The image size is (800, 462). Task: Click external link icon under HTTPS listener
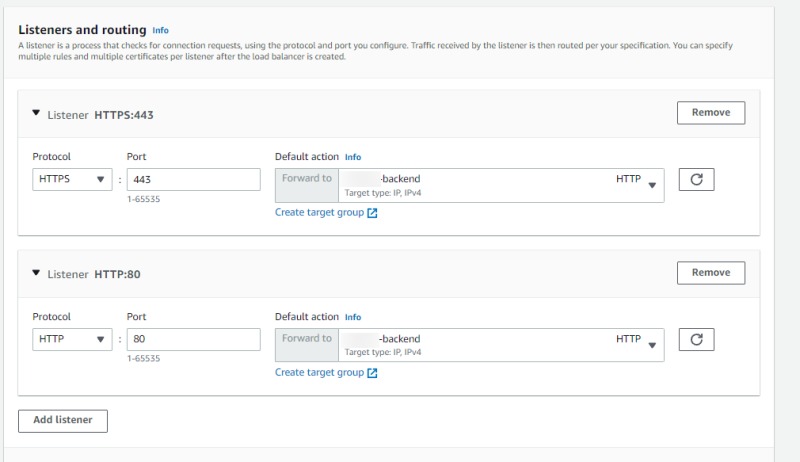(372, 213)
